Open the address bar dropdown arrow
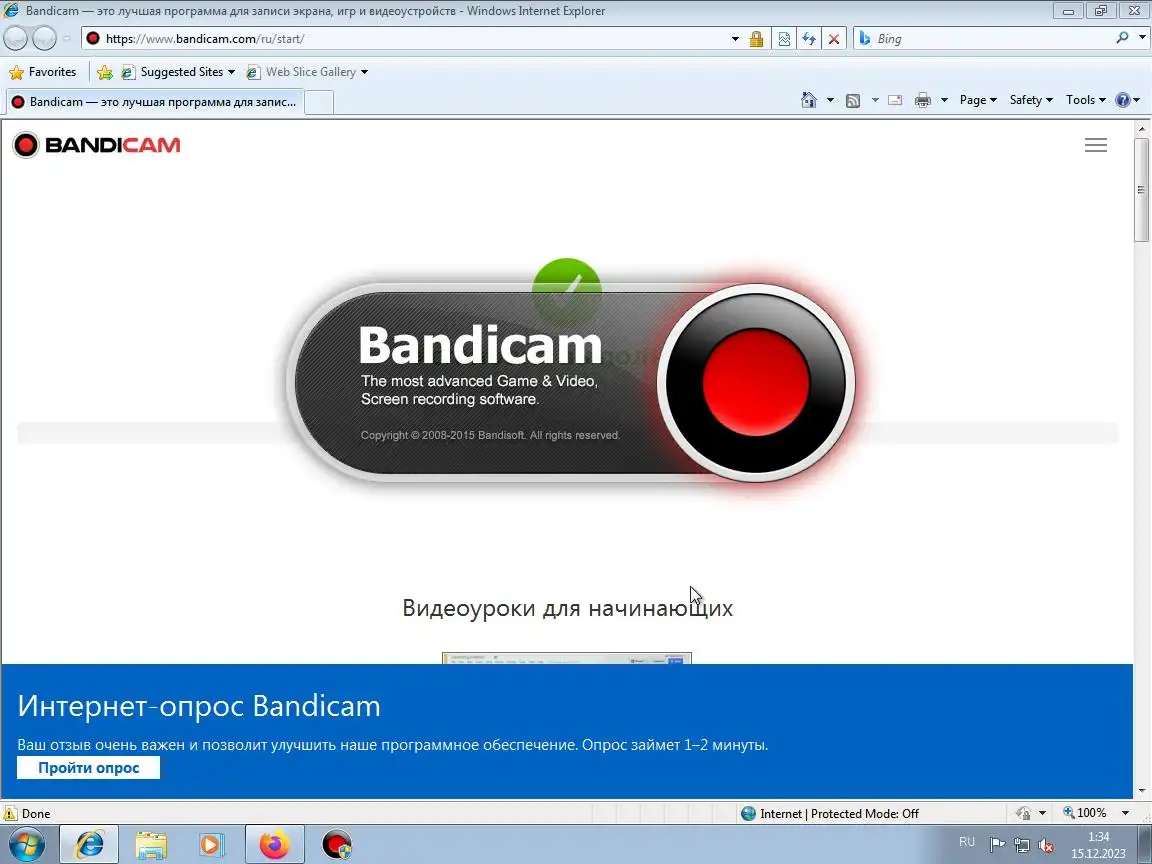The image size is (1152, 864). 735,39
